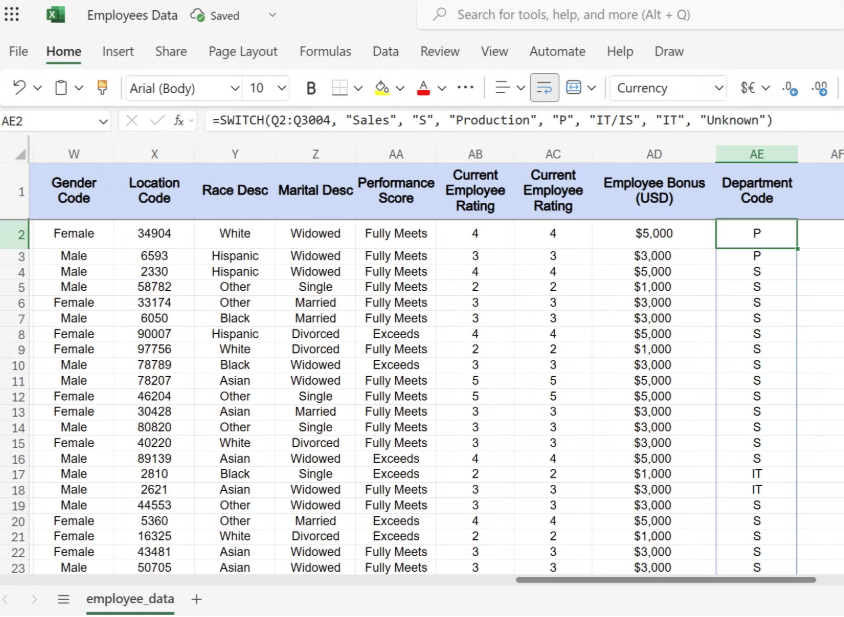Image resolution: width=844 pixels, height=617 pixels.
Task: Apply the red font color
Action: point(424,88)
